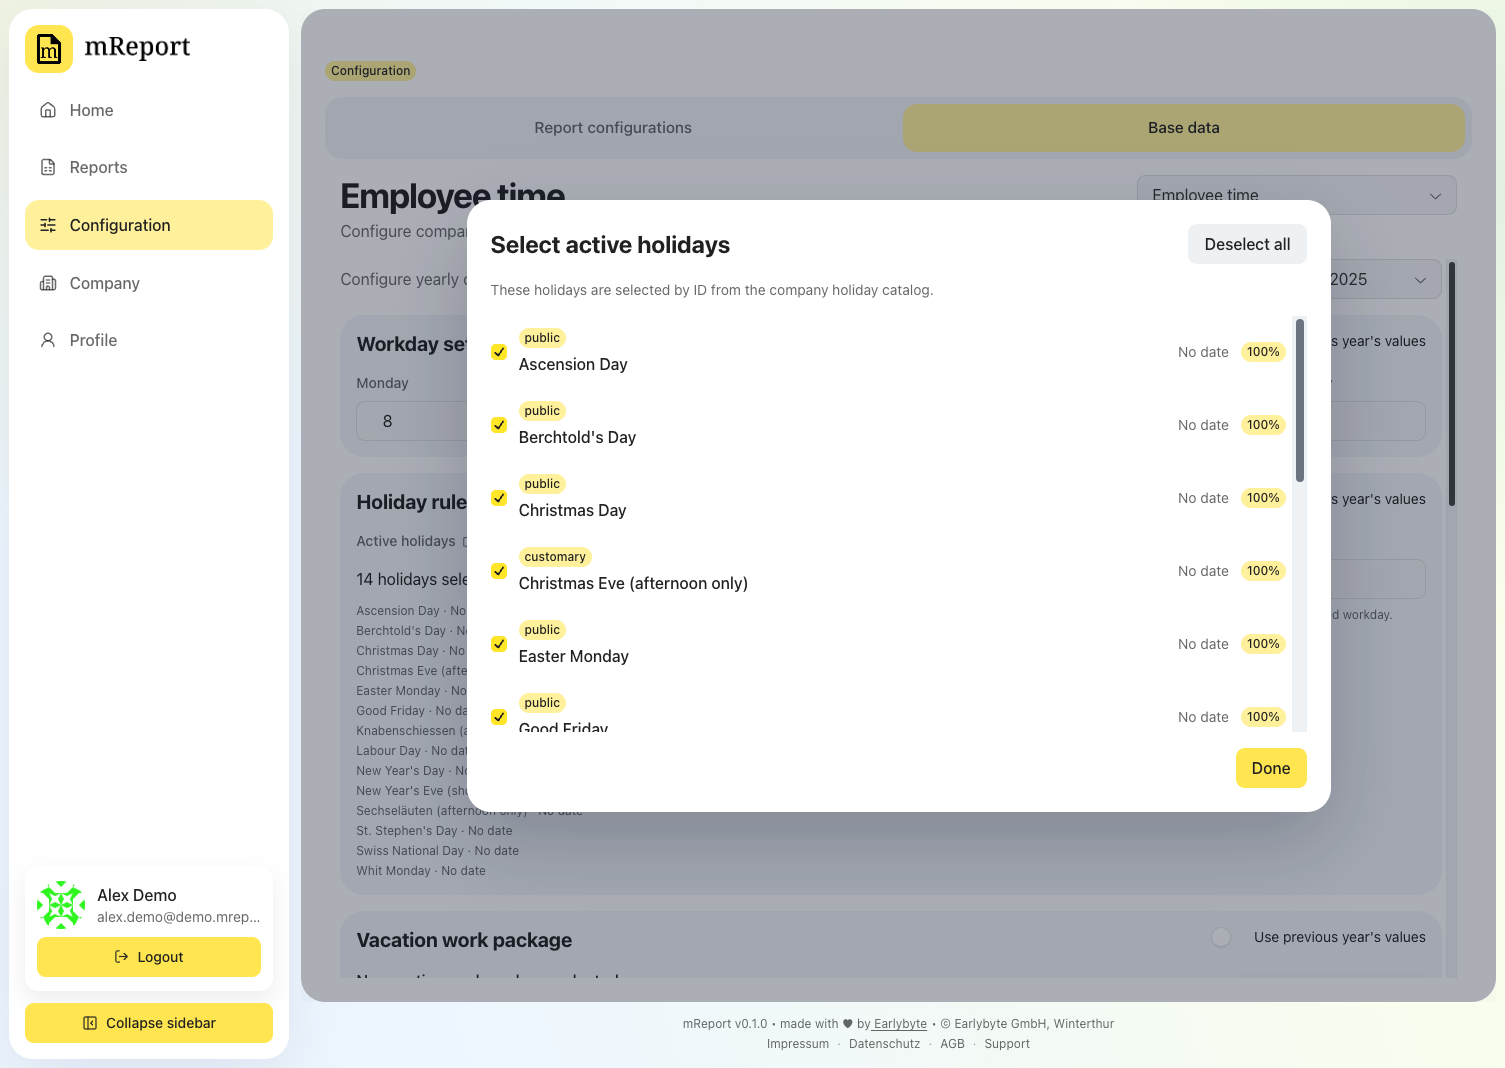Click 'Whit Monday · No date' in background list

click(421, 871)
